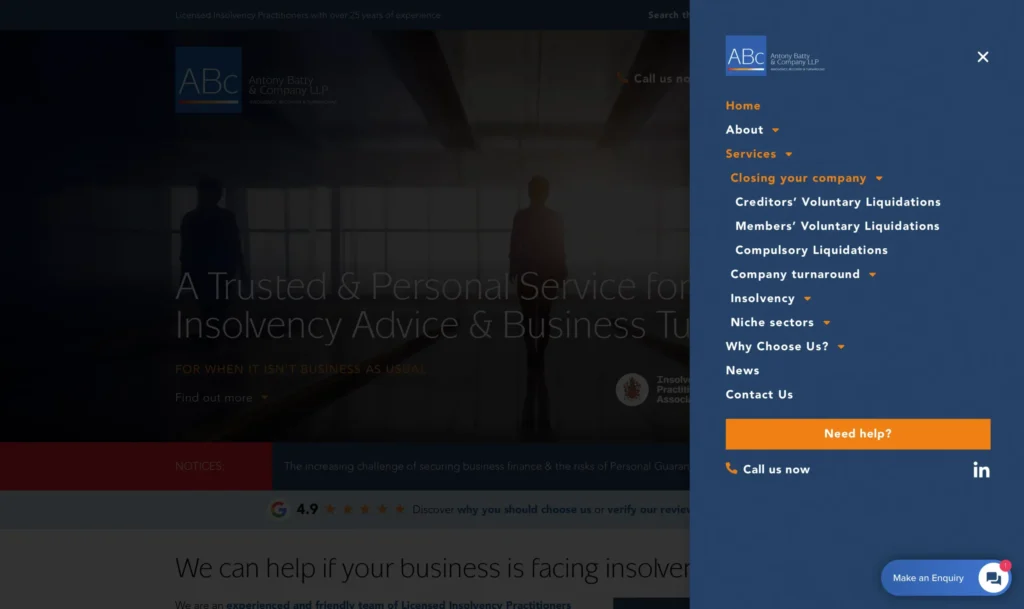Expand the About submenu arrow
The image size is (1024, 609).
(x=776, y=131)
